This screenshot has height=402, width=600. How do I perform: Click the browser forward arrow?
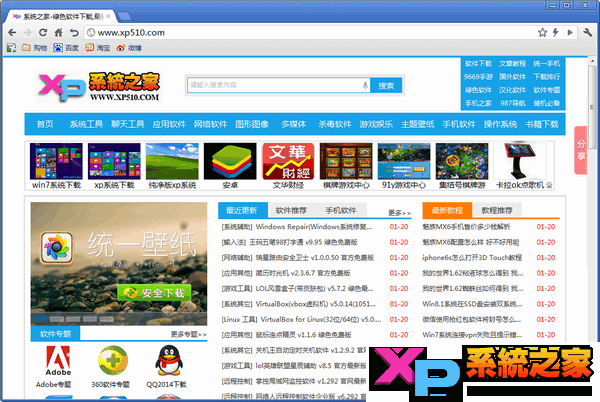[27, 33]
